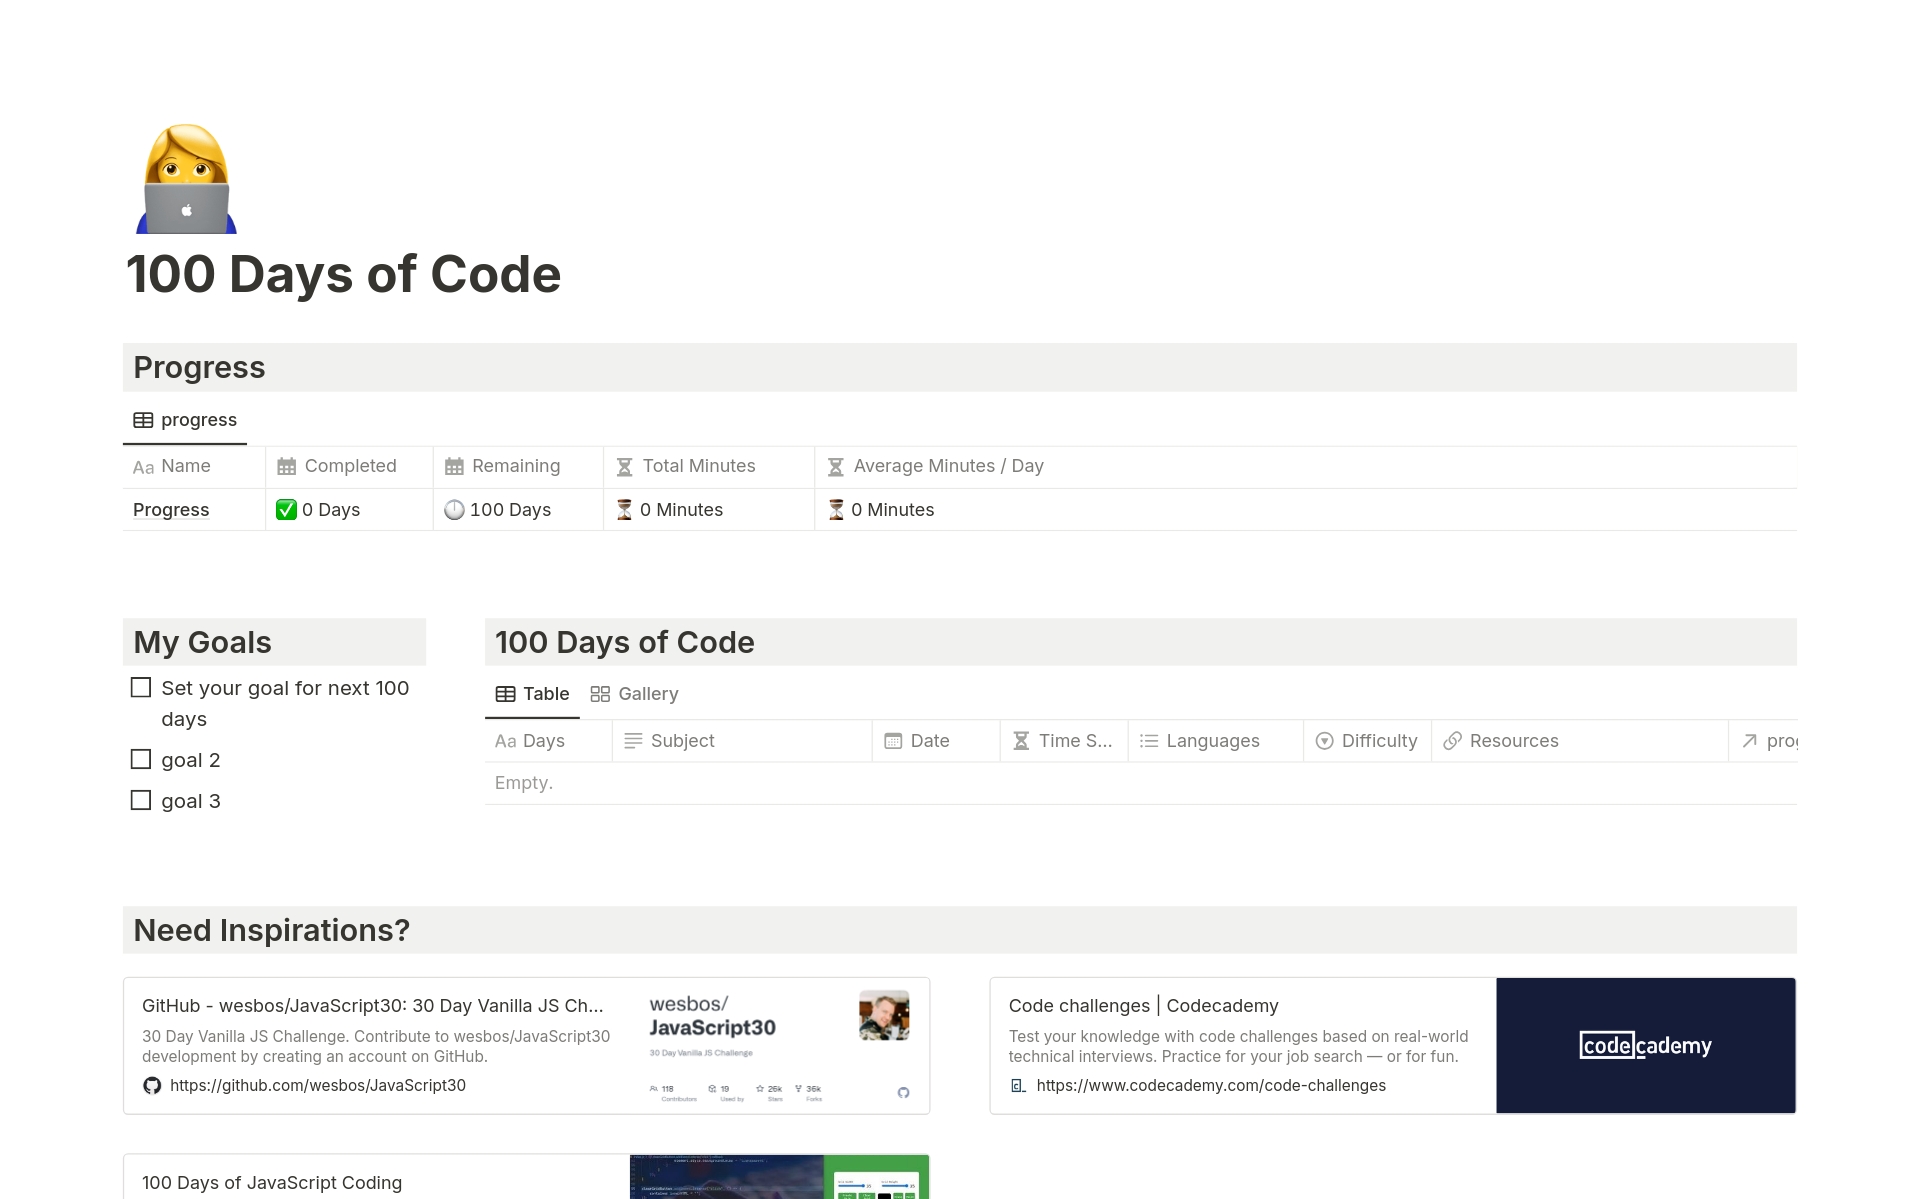This screenshot has width=1920, height=1199.
Task: Check the Set your goal for next 100 days box
Action: (140, 687)
